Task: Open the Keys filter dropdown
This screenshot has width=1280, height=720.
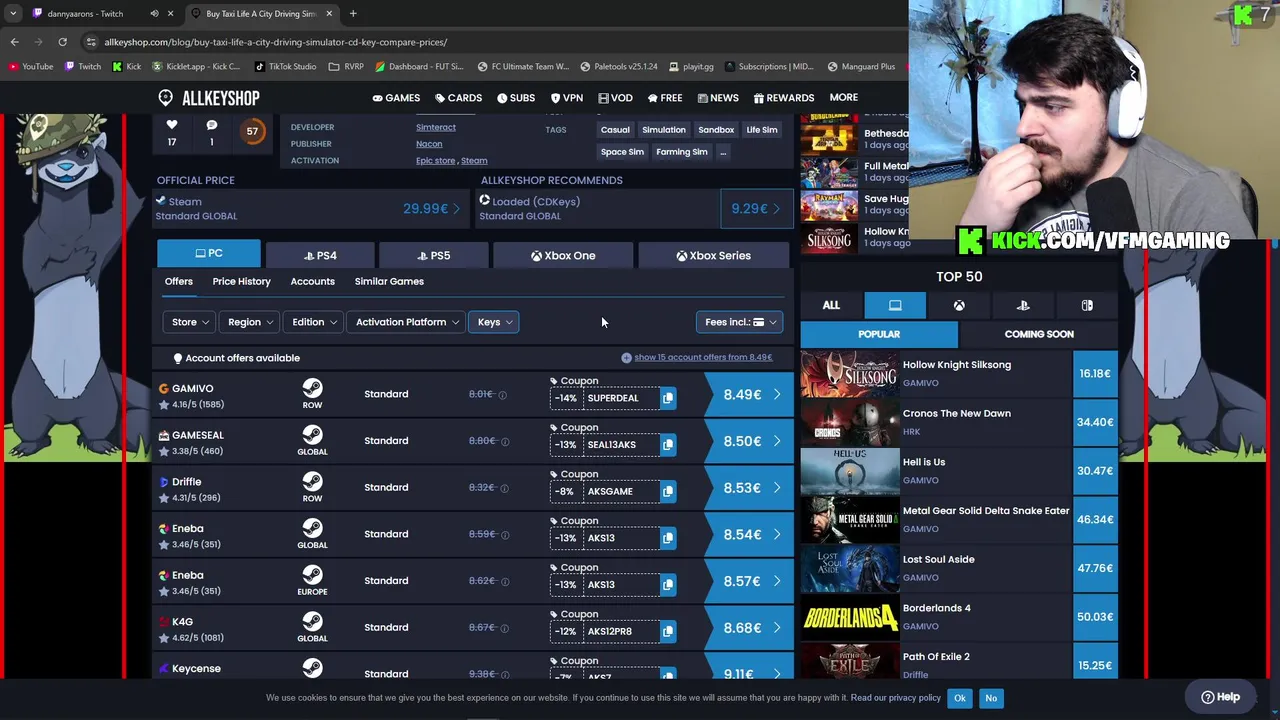Action: 494,322
